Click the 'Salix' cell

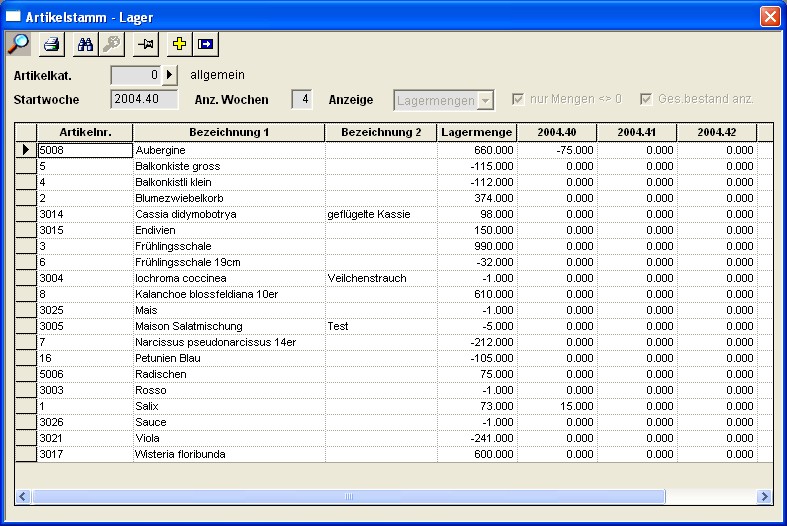[x=229, y=406]
